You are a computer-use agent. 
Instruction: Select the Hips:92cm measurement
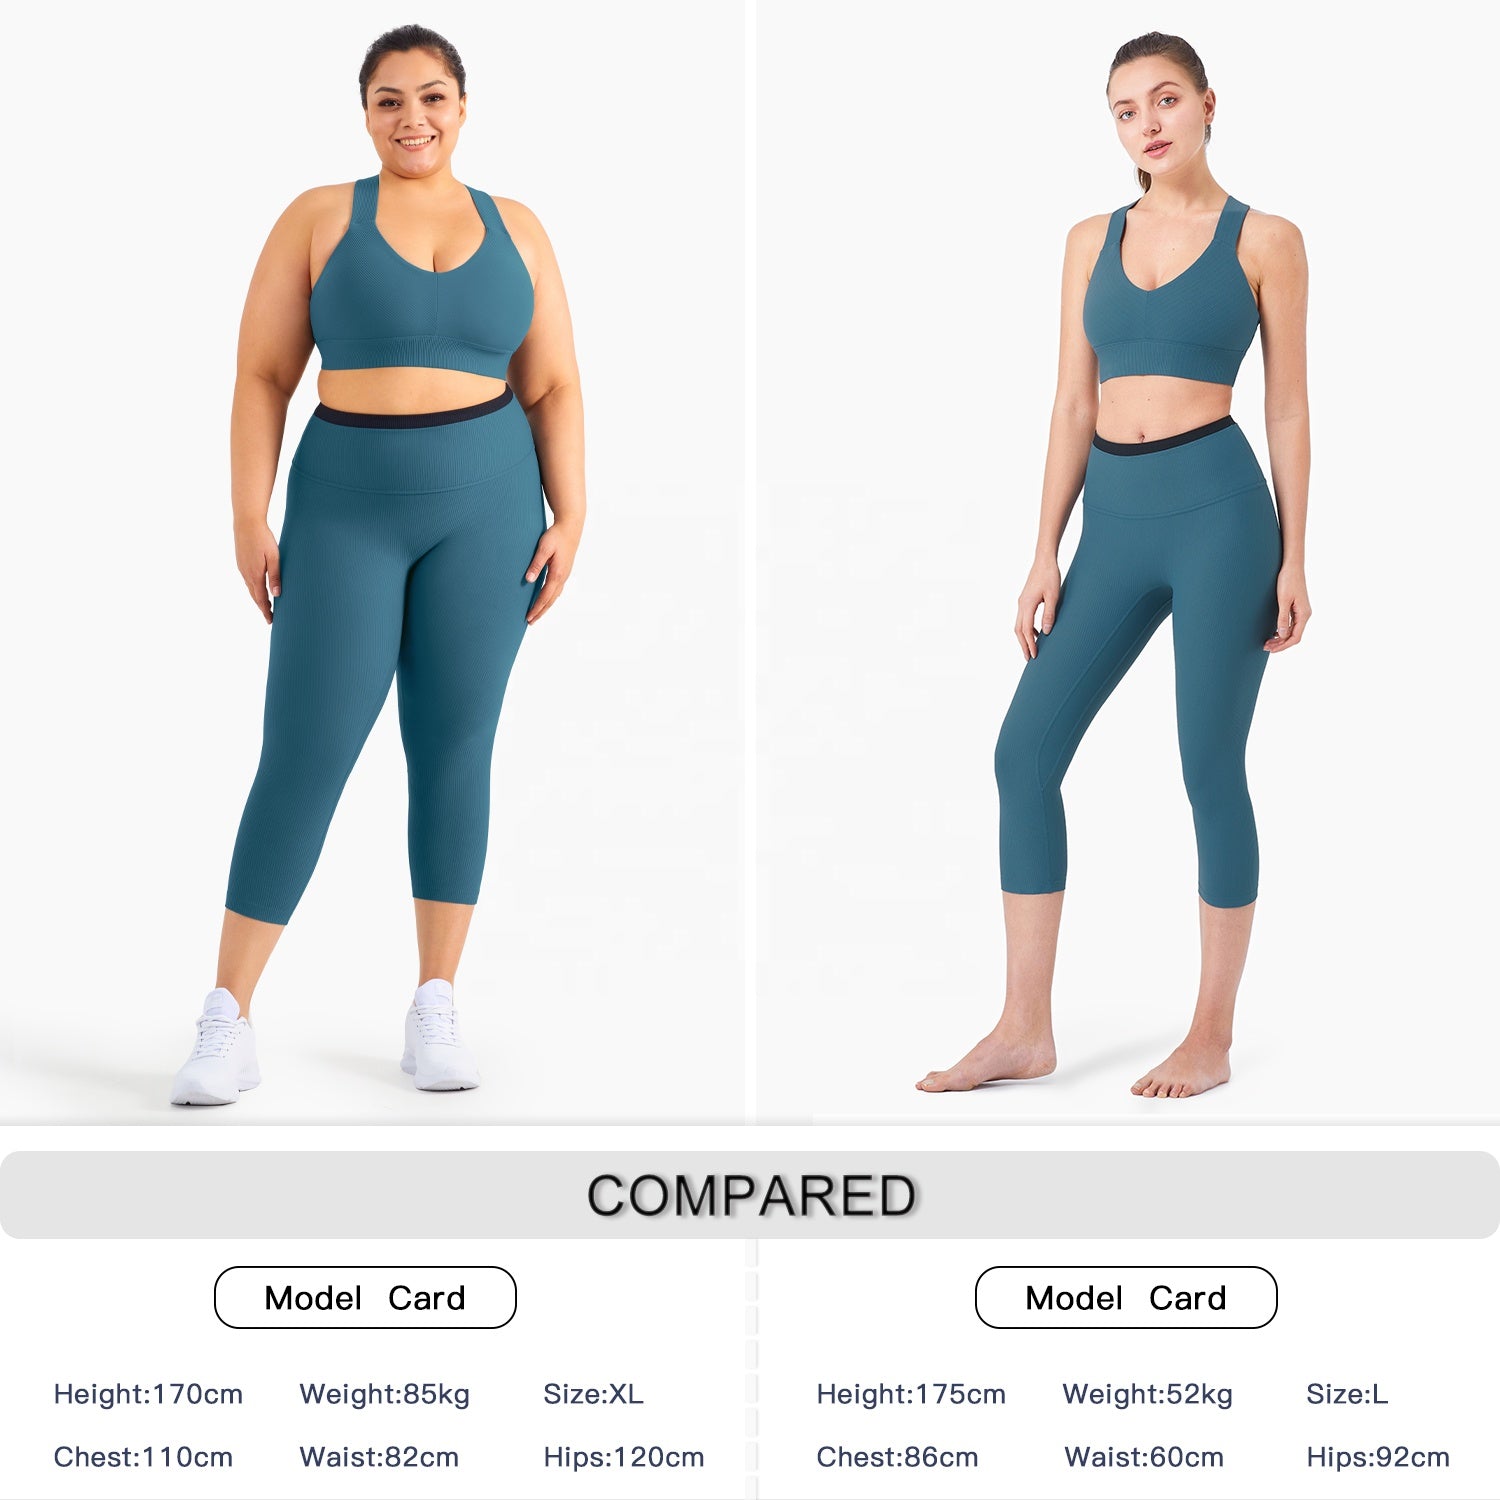[1377, 1457]
